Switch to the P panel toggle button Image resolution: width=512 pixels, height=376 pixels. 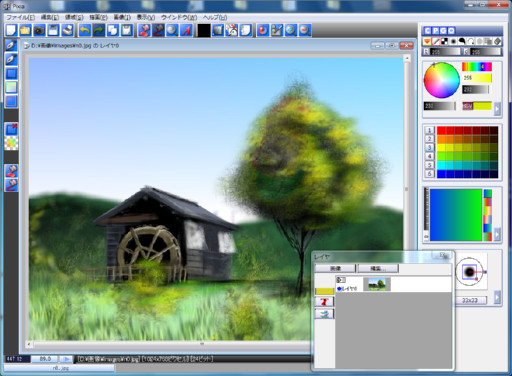point(435,31)
